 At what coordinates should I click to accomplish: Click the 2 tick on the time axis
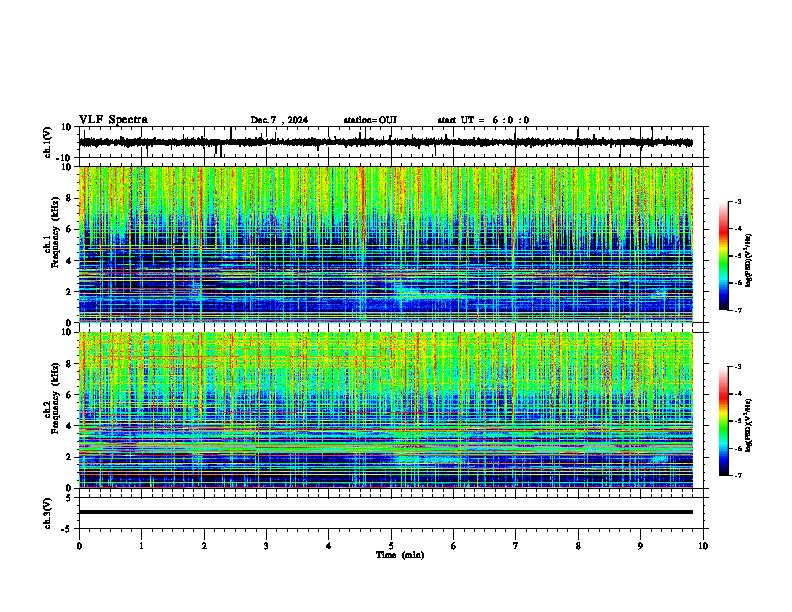point(204,546)
